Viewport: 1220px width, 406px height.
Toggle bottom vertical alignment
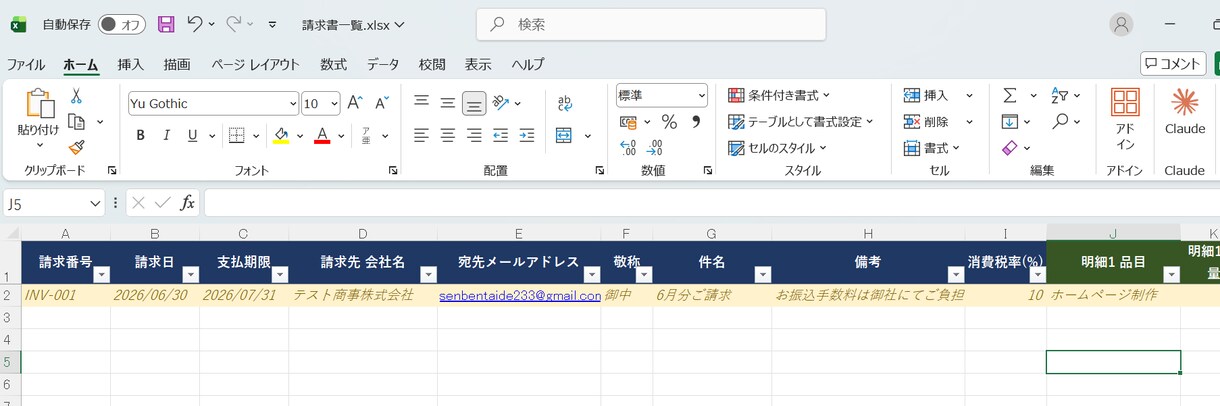474,102
